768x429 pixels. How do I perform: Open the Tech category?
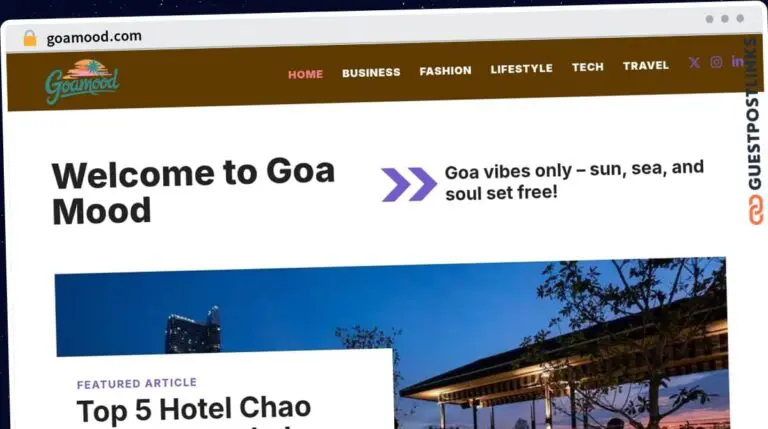(x=588, y=67)
